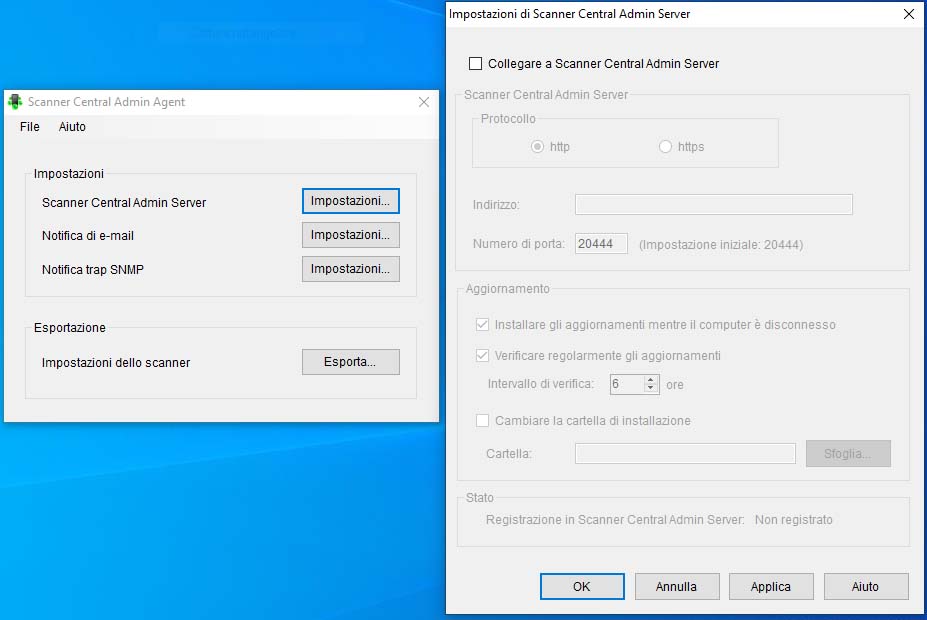Click the Indirizzo address field
The width and height of the screenshot is (927, 620).
pyautogui.click(x=713, y=205)
